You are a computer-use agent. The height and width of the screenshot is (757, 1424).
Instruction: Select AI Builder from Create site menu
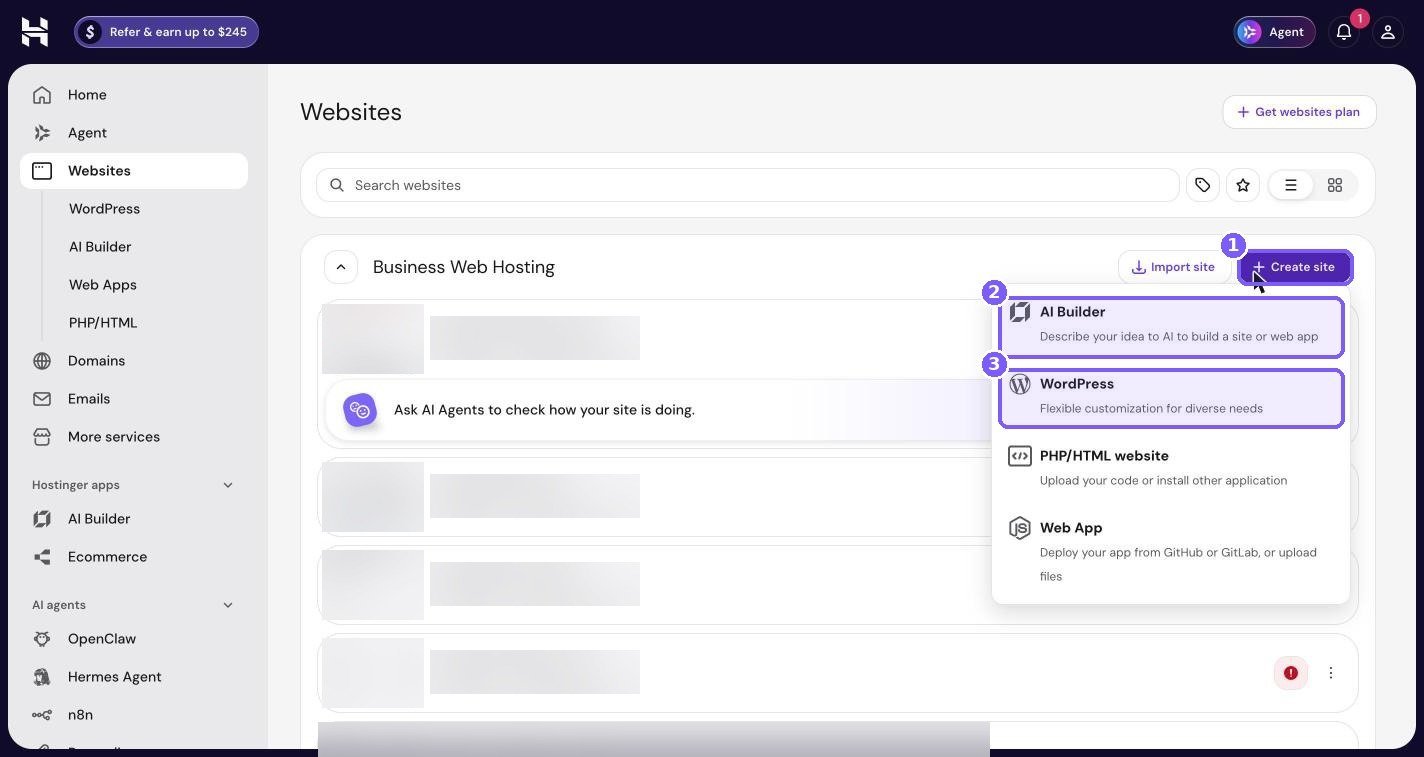click(1171, 326)
